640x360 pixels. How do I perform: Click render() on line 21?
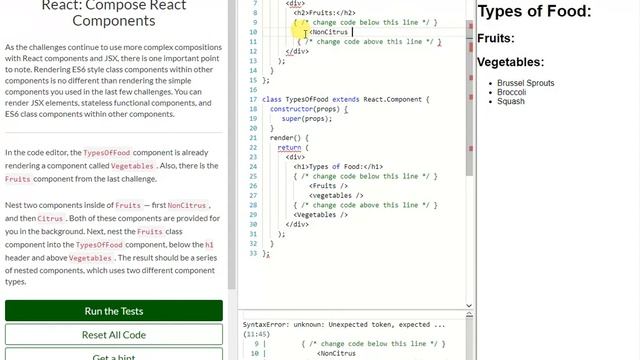tap(289, 138)
